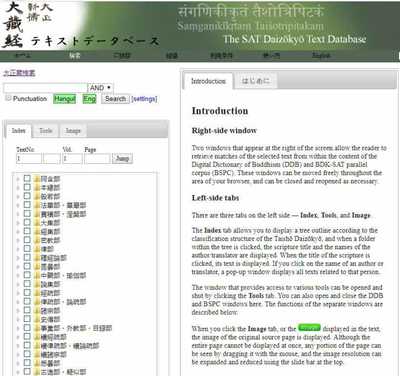Check the box beside 密教部
This screenshot has width=400, height=376.
coord(27,240)
